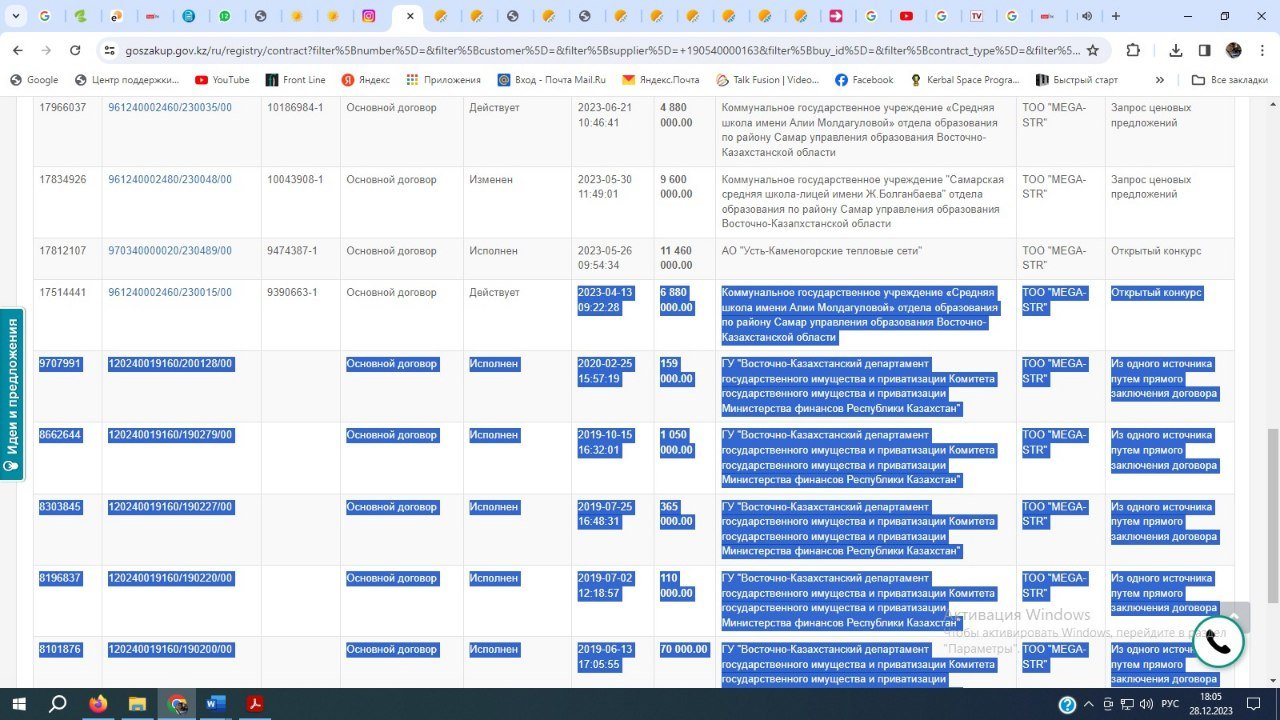
Task: Show more bookmarks with the chevron
Action: [x=1160, y=80]
